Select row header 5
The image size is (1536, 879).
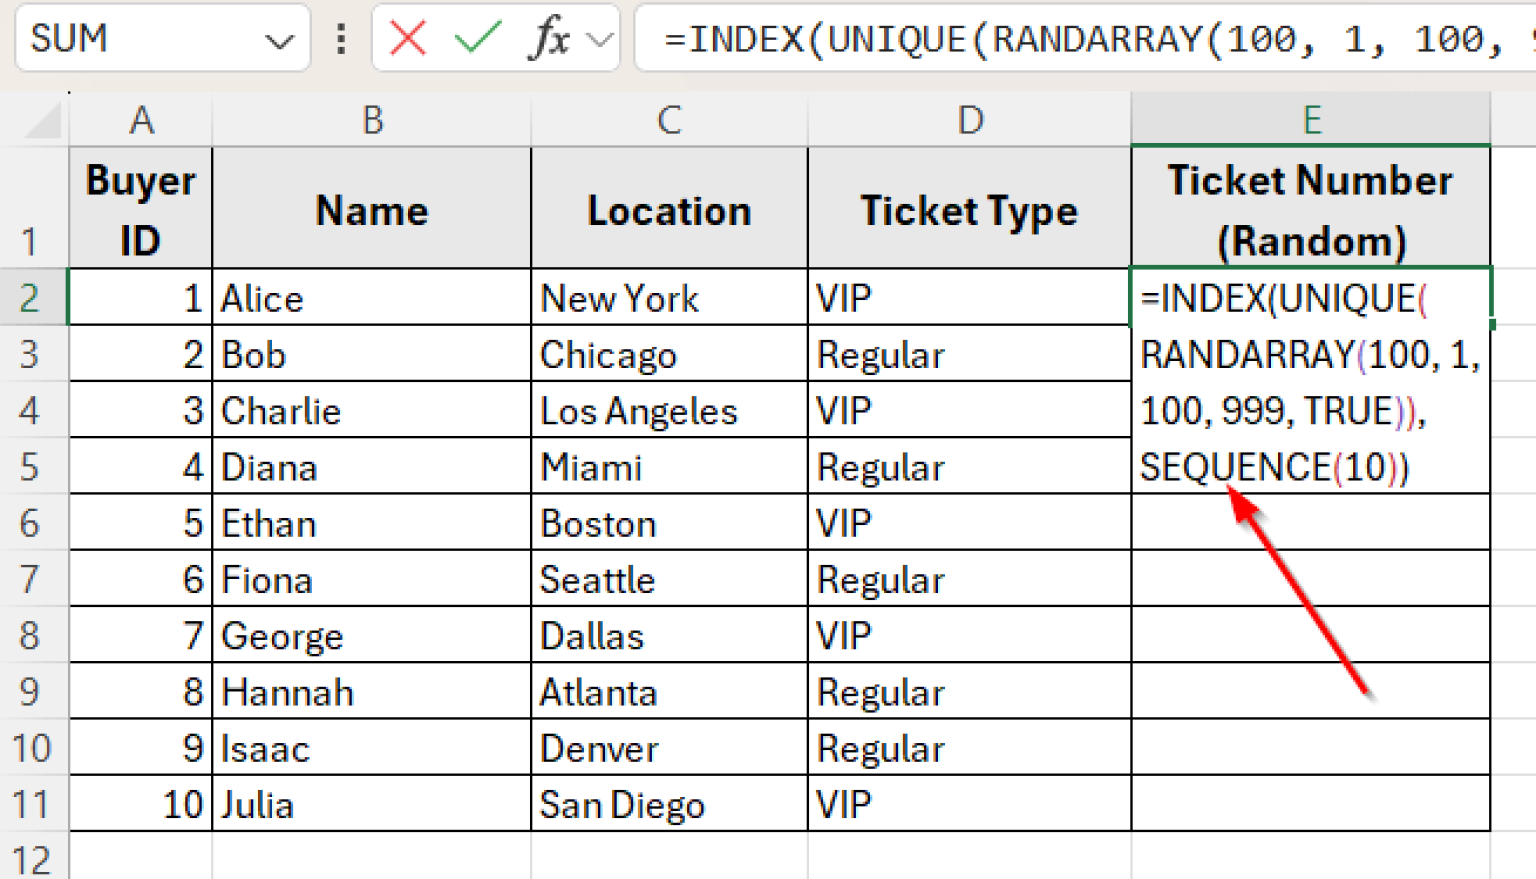33,466
